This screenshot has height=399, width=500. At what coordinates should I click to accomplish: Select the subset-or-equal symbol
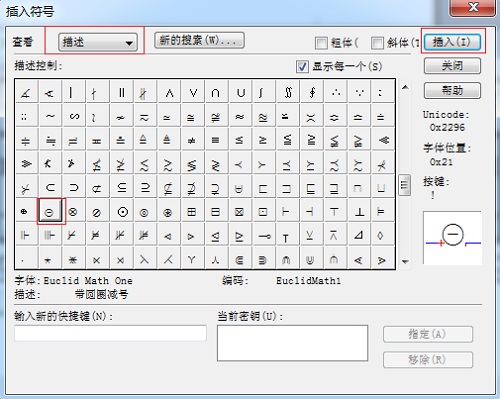122,188
